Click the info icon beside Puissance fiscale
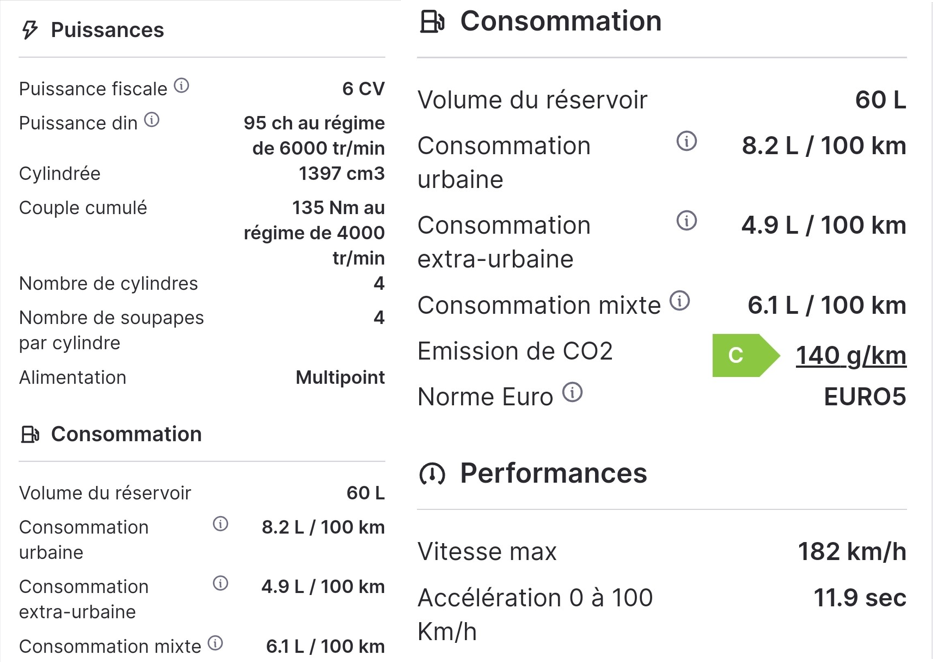 [181, 86]
